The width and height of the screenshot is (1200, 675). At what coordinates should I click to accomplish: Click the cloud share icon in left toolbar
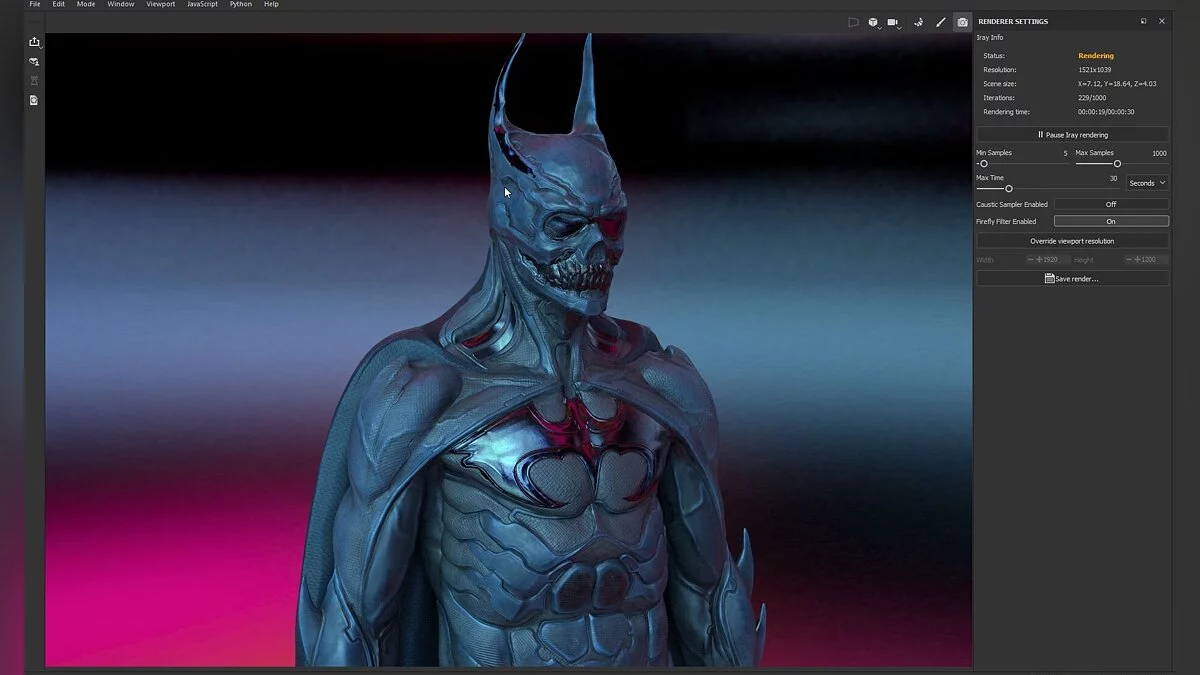pos(34,62)
